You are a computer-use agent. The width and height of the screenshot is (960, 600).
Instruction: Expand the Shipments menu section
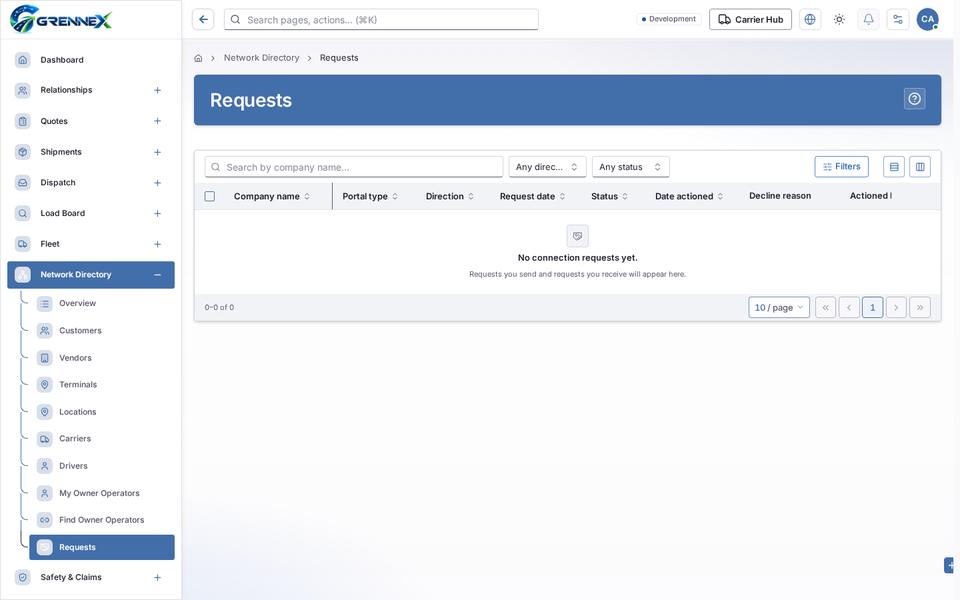pos(157,152)
